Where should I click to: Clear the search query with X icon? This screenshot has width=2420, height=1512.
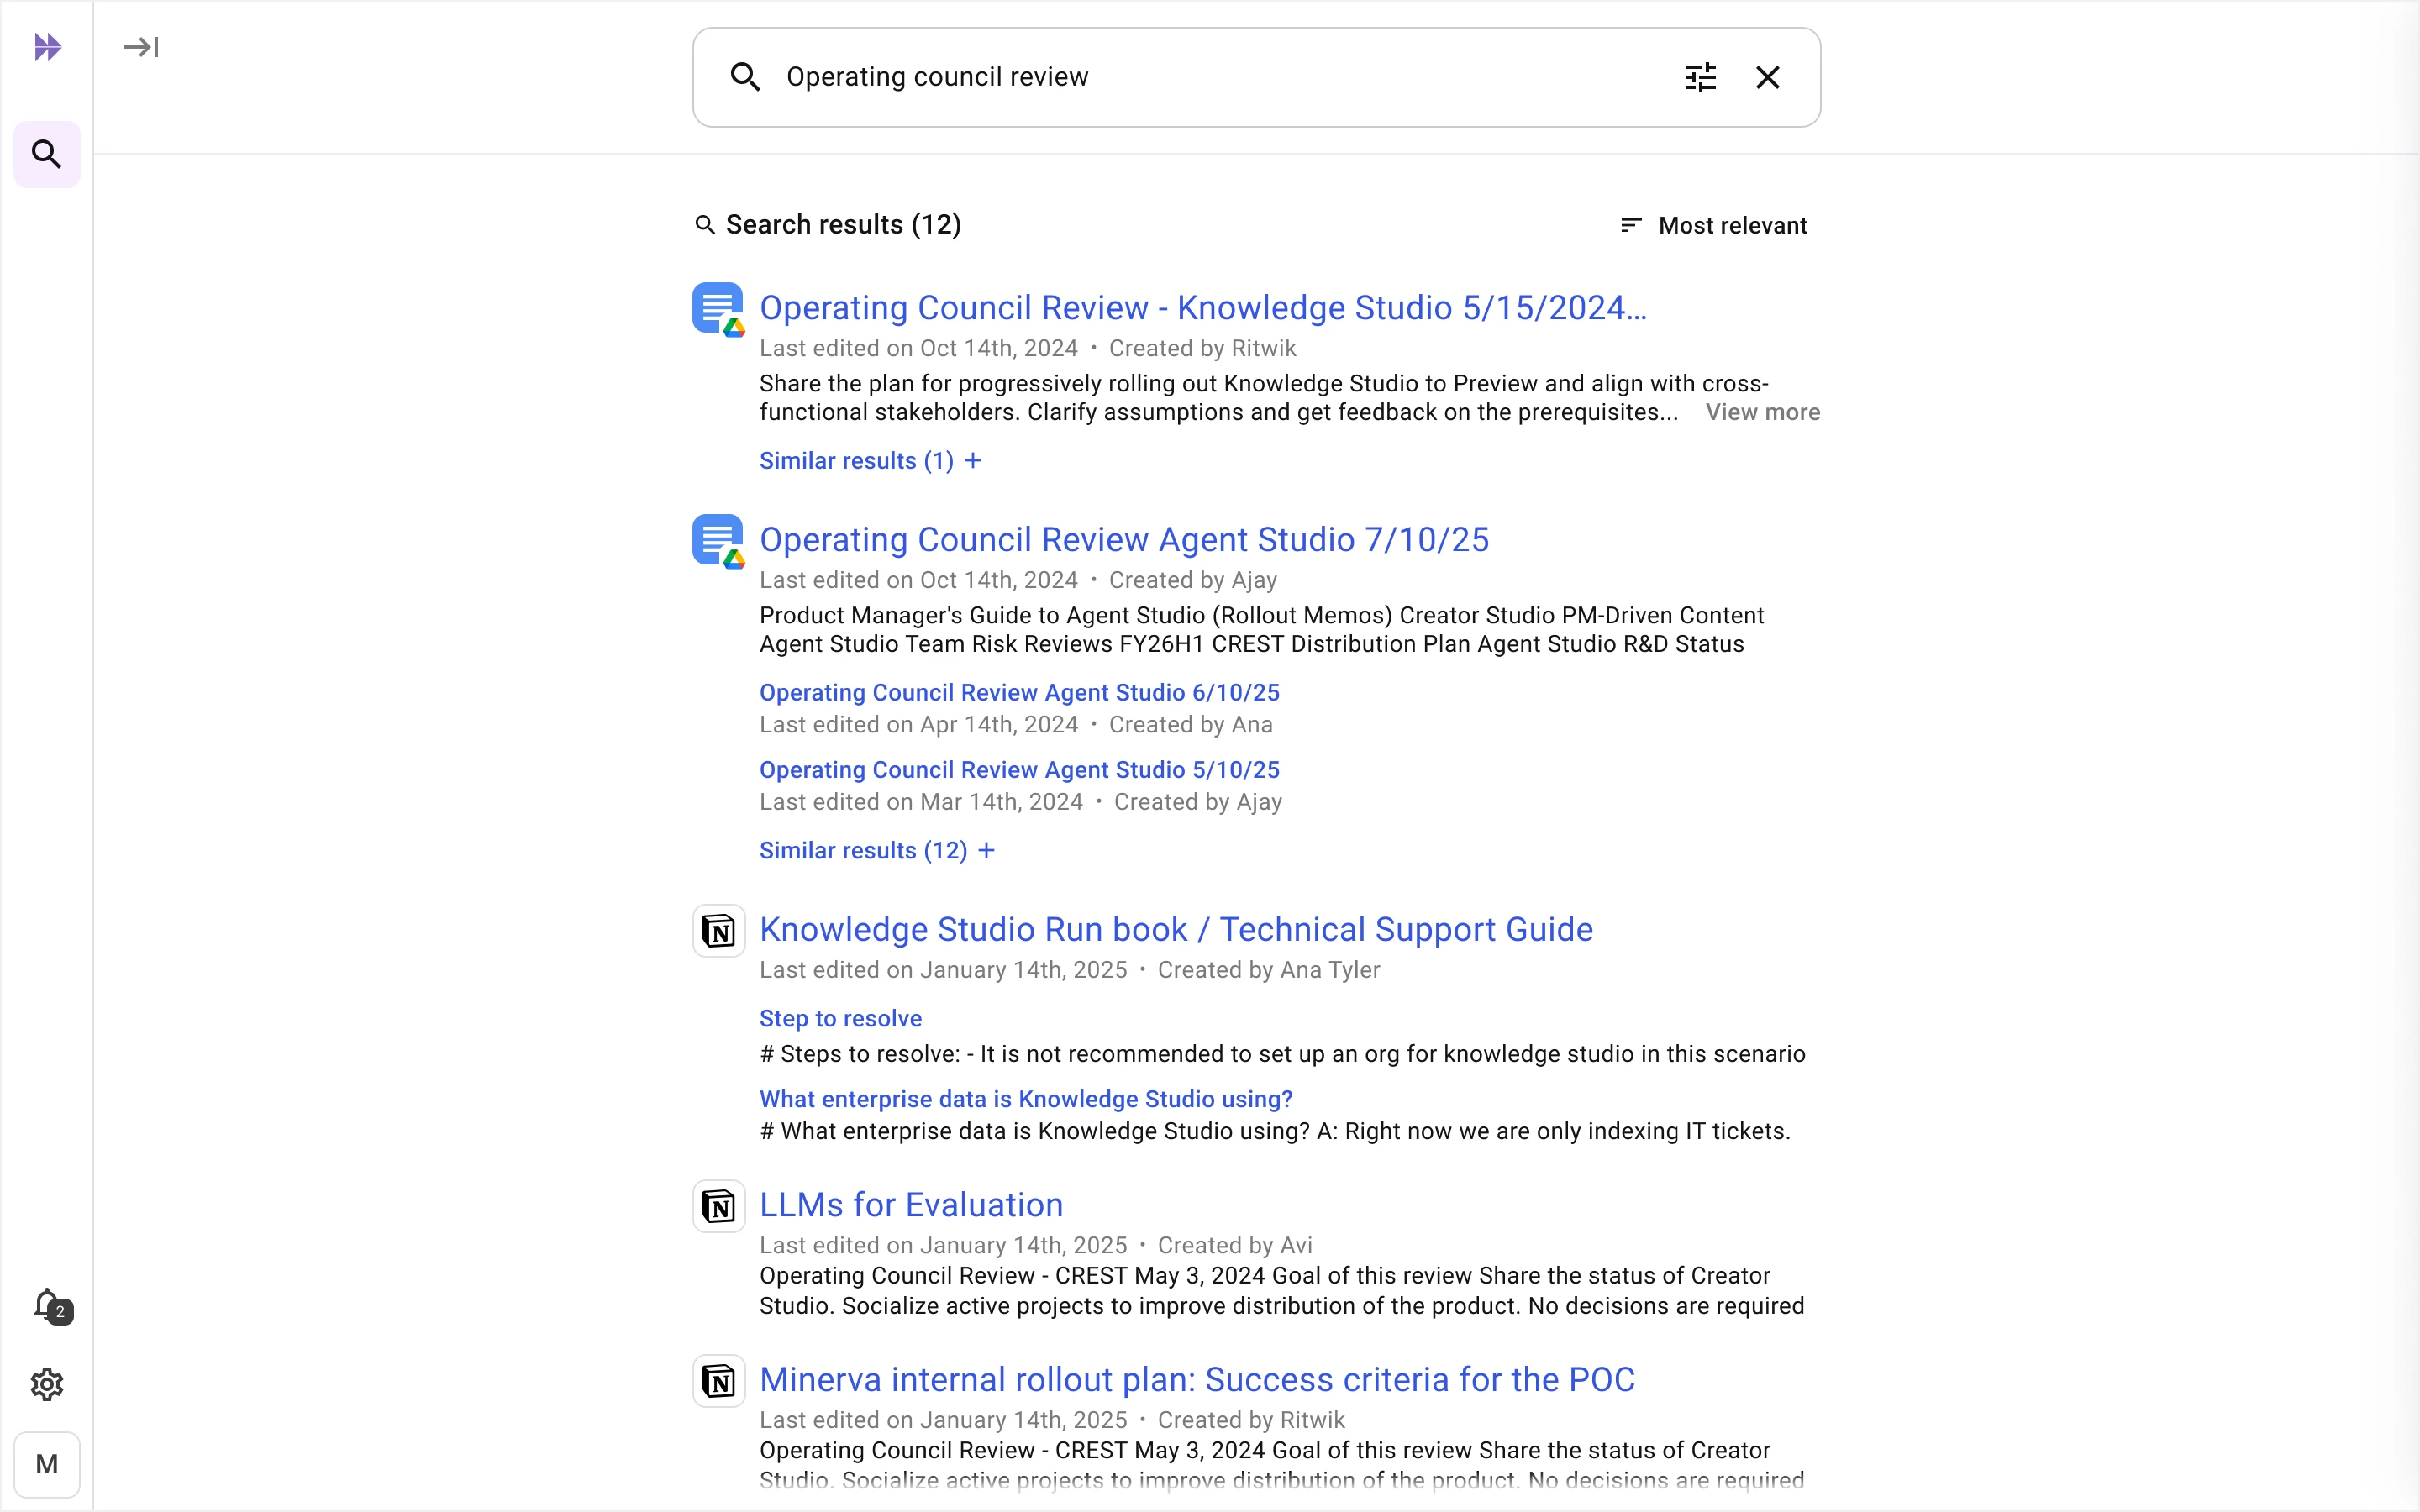tap(1767, 77)
